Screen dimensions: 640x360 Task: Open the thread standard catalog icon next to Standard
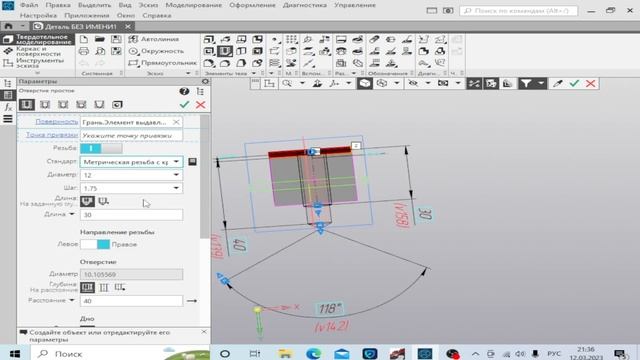192,162
